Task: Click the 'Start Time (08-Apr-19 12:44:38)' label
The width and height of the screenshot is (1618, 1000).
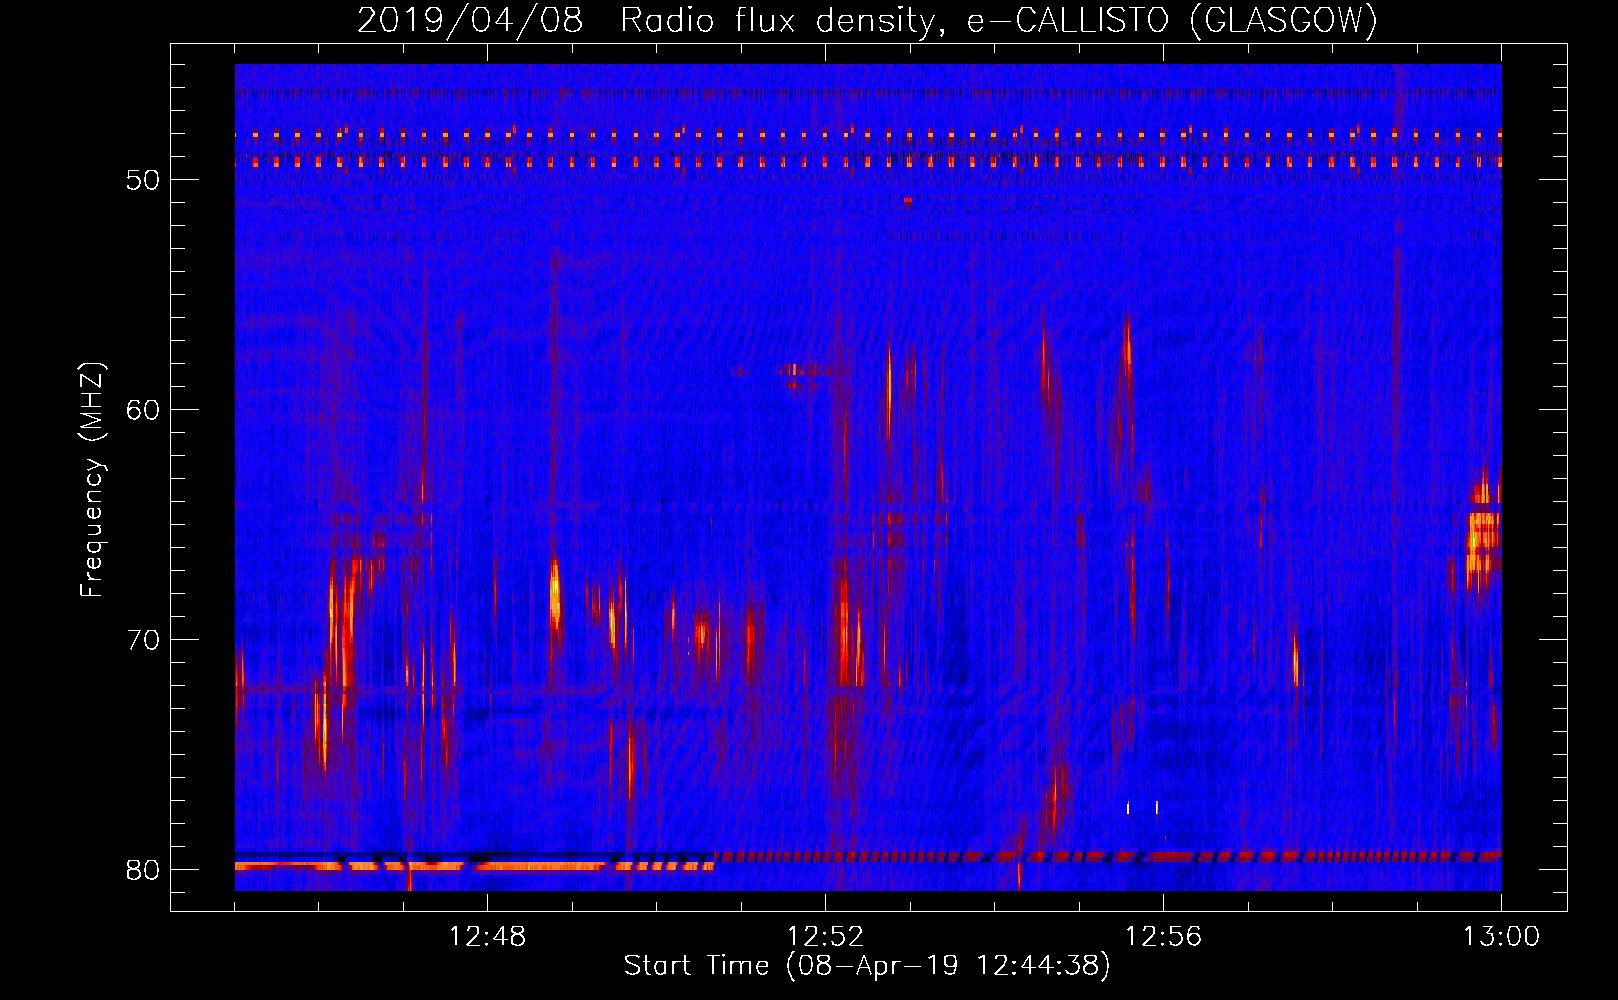Action: tap(867, 966)
